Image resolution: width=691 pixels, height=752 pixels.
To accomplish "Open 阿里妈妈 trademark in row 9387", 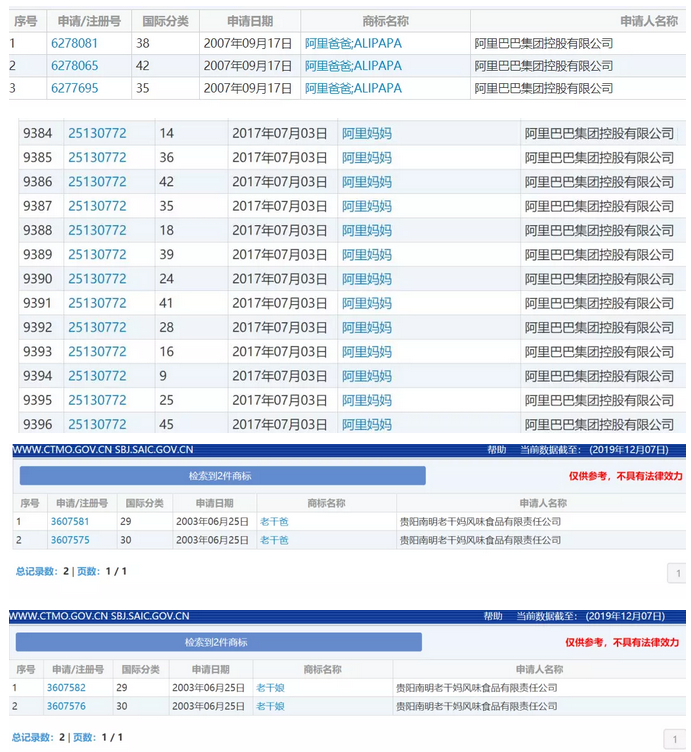I will 367,206.
